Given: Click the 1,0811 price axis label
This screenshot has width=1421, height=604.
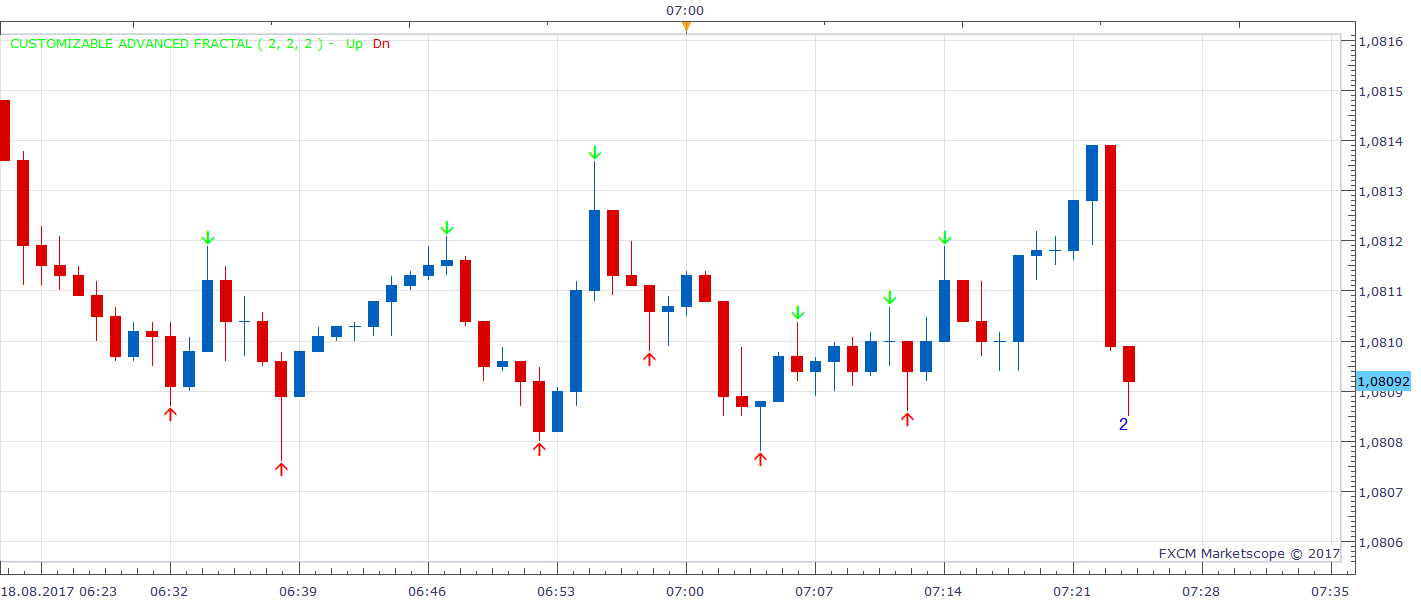Looking at the screenshot, I should pos(1380,292).
